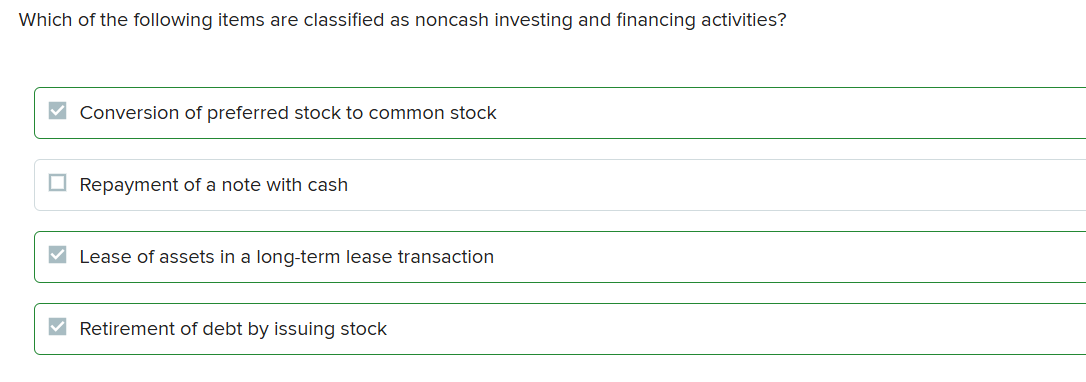Uncheck the Conversion of preferred stock checkbox

[57, 111]
